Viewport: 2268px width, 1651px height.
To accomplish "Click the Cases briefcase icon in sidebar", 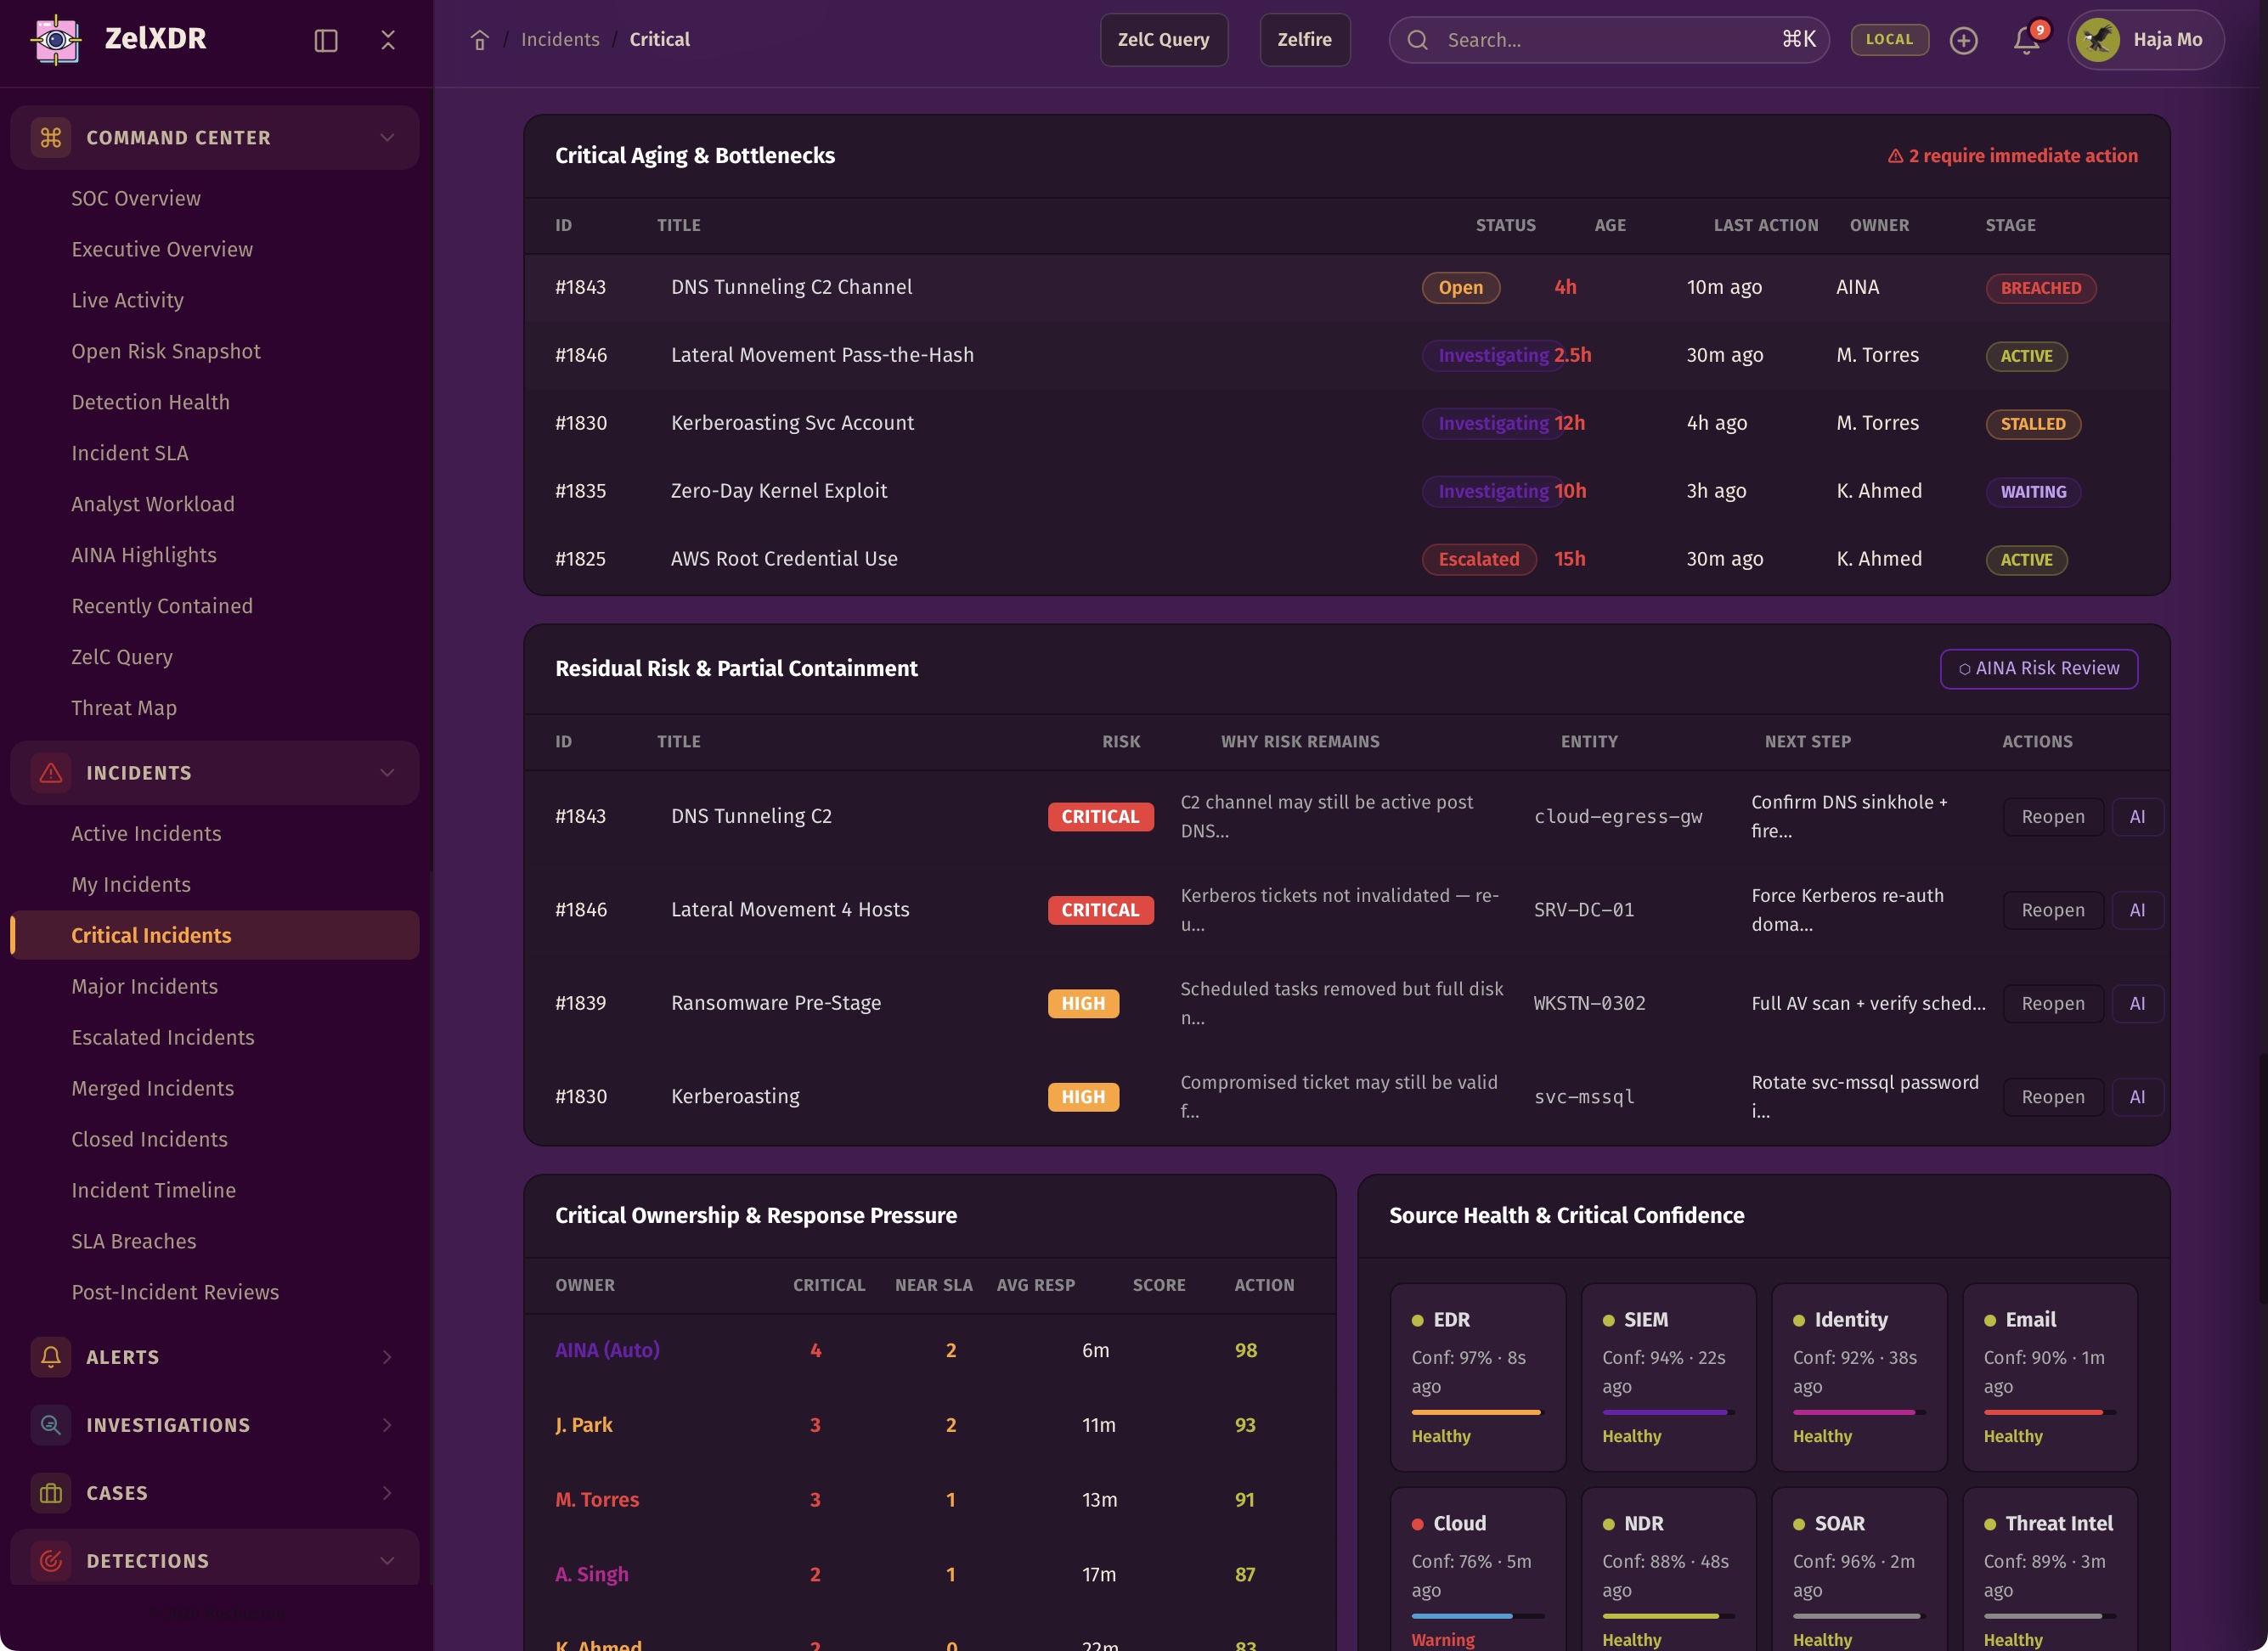I will (51, 1493).
